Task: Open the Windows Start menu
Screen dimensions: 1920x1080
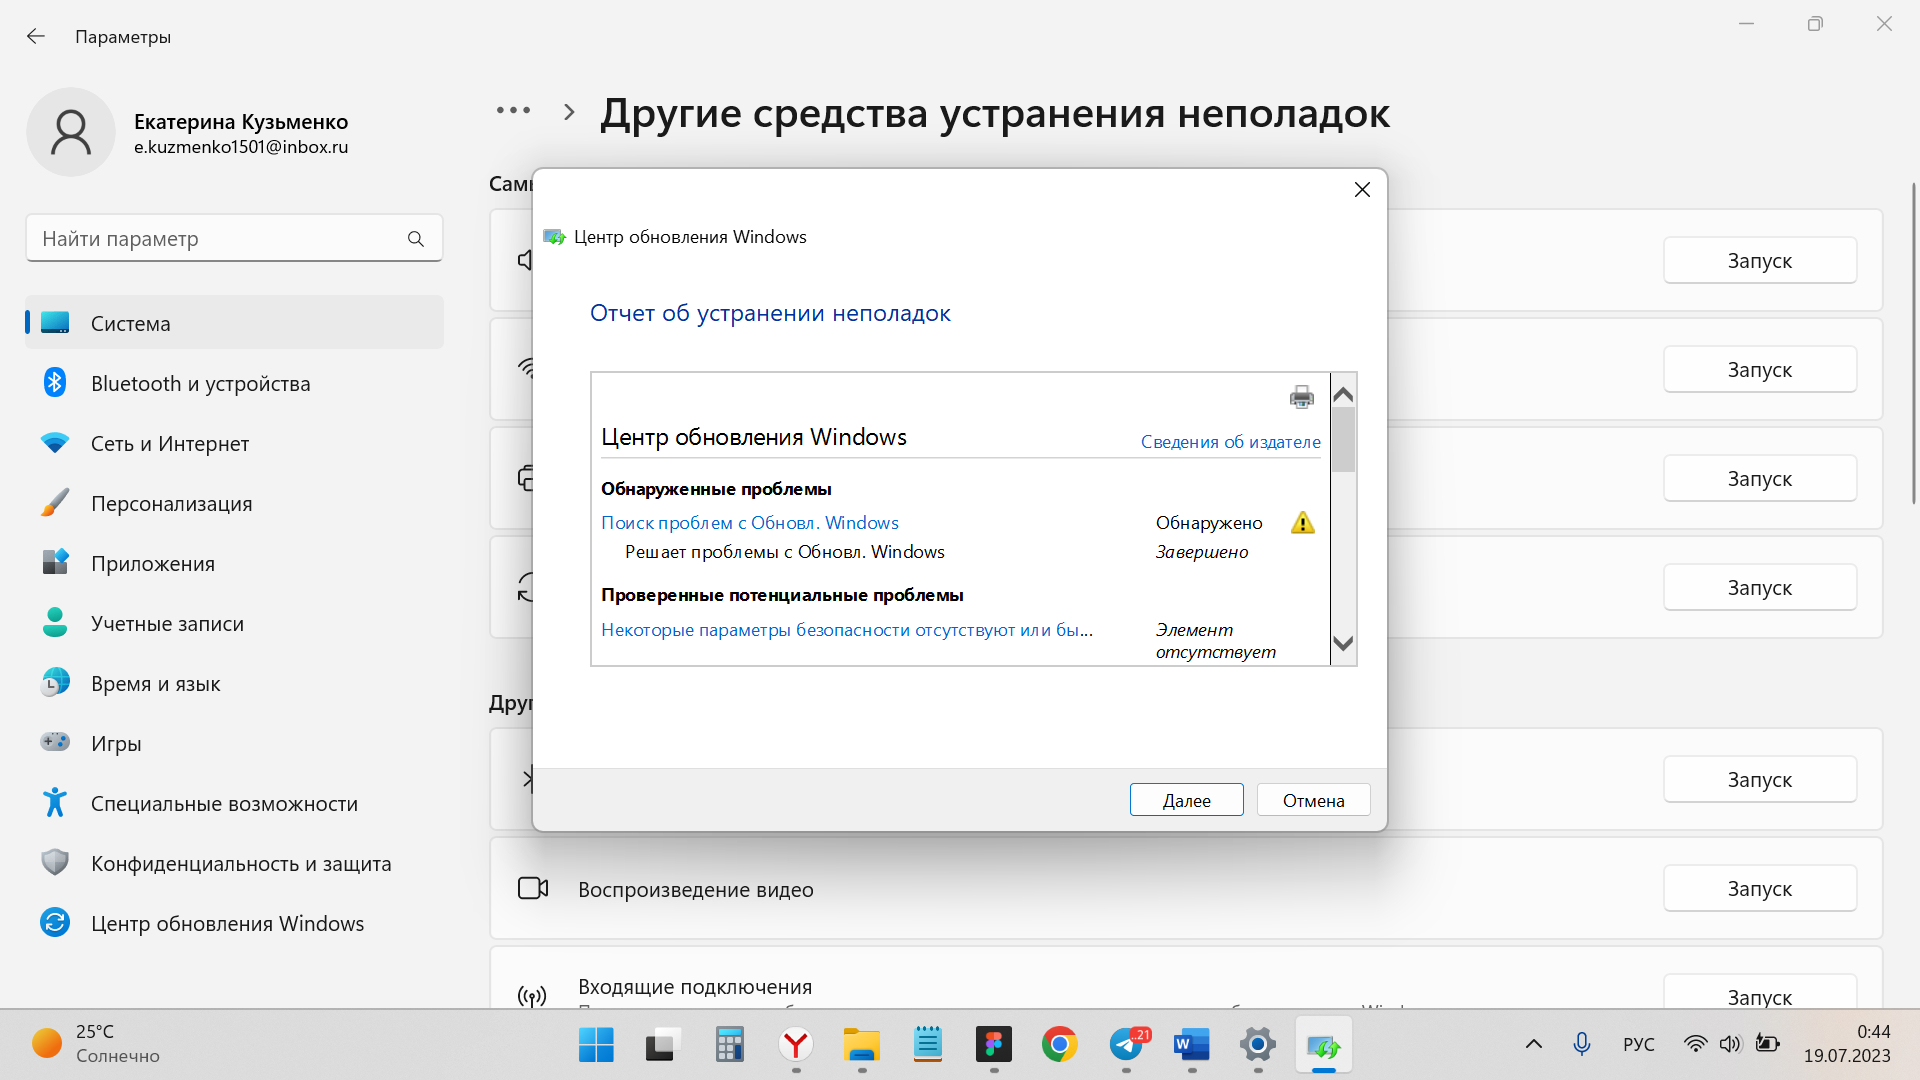Action: 596,1046
